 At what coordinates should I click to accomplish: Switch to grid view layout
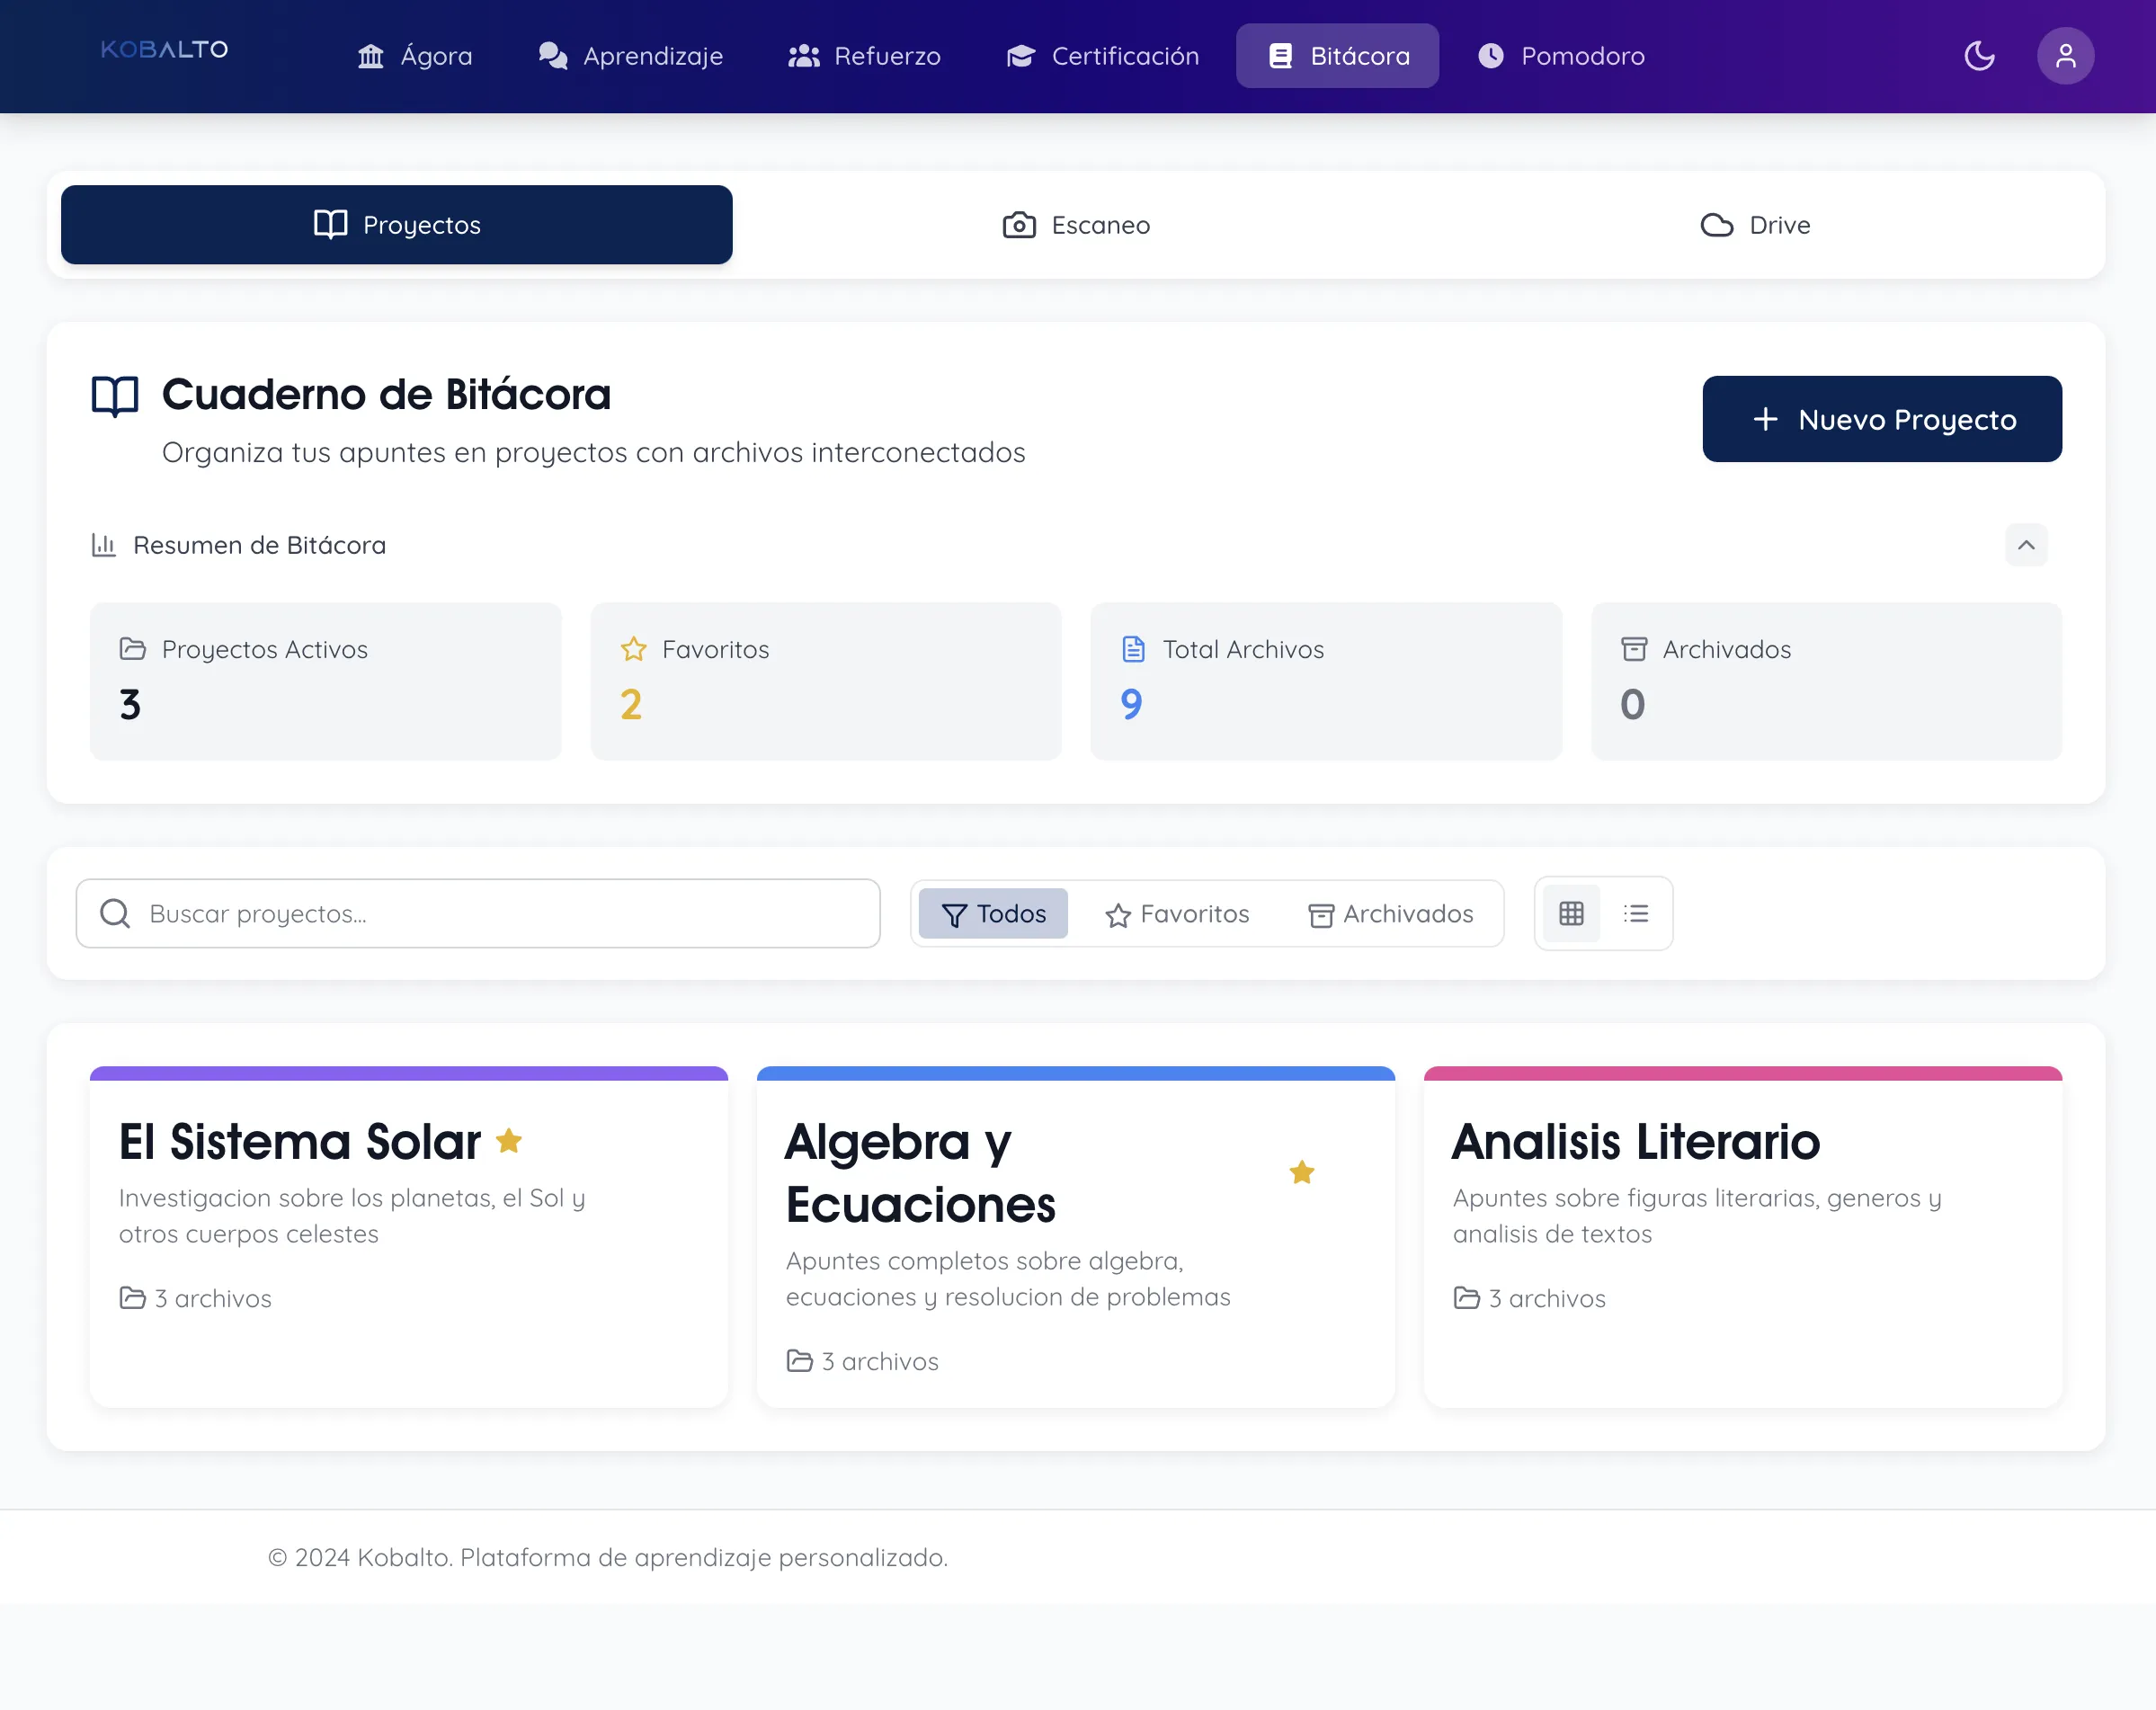click(x=1570, y=913)
